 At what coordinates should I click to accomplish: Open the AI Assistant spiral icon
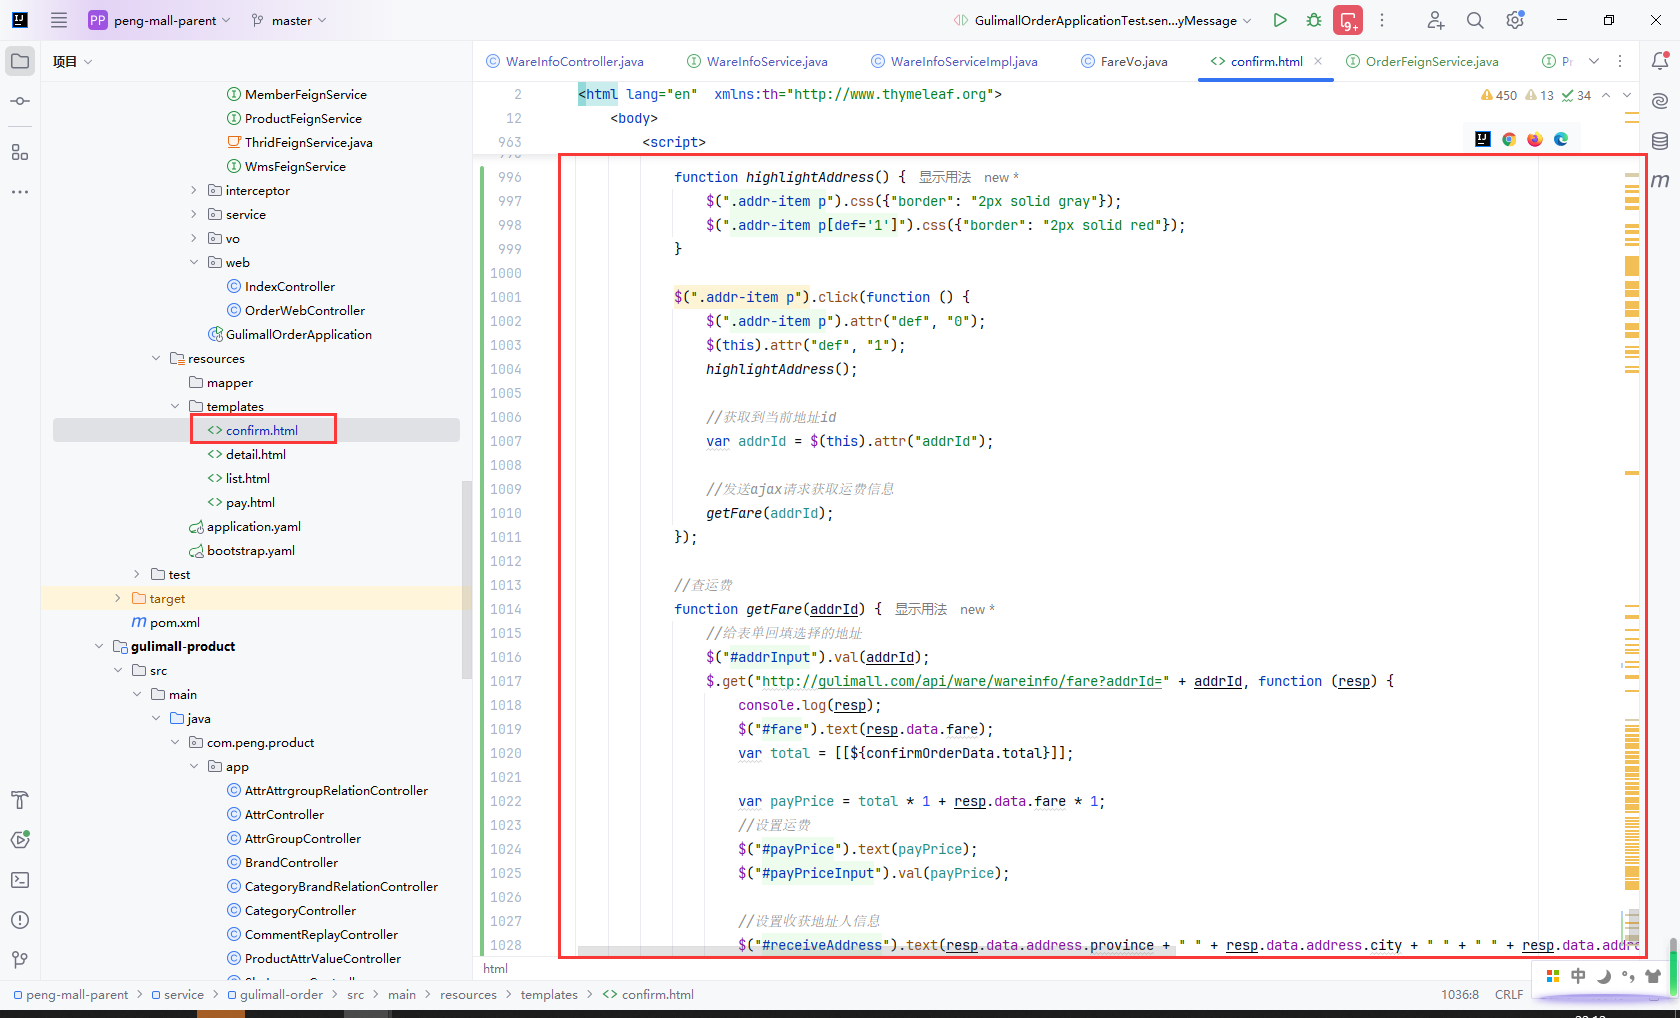[1660, 101]
